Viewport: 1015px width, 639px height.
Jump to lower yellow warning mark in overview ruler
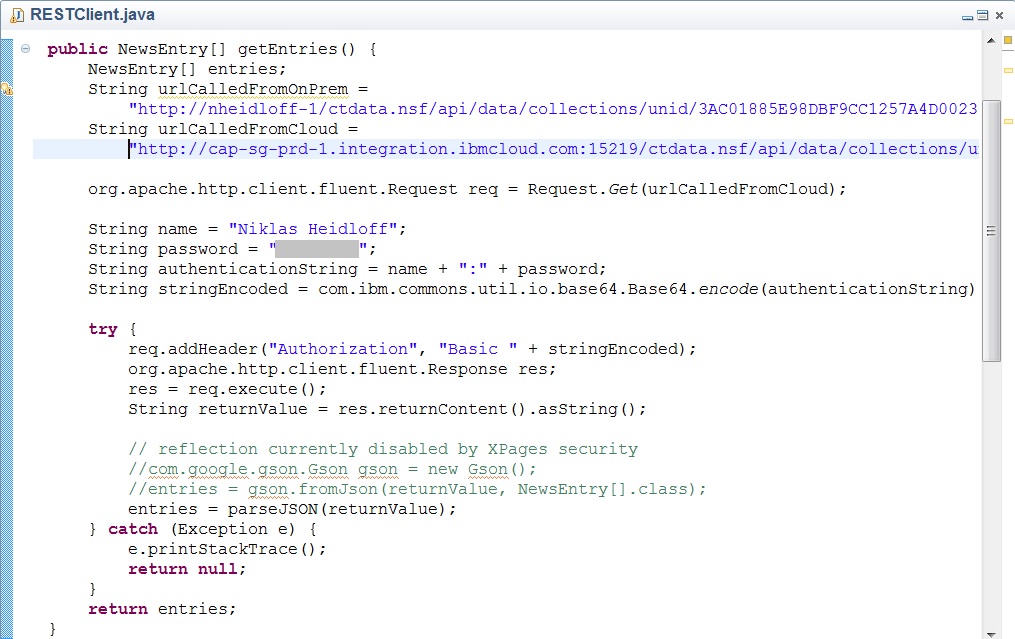pos(1008,121)
